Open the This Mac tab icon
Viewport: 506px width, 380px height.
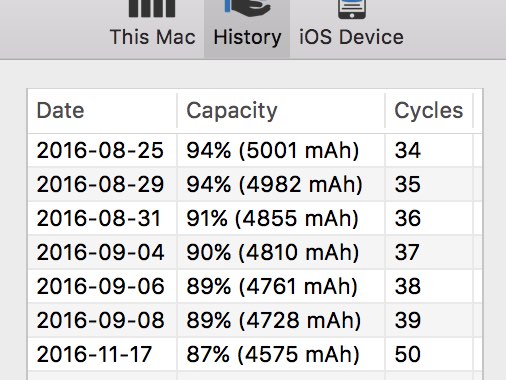point(152,8)
